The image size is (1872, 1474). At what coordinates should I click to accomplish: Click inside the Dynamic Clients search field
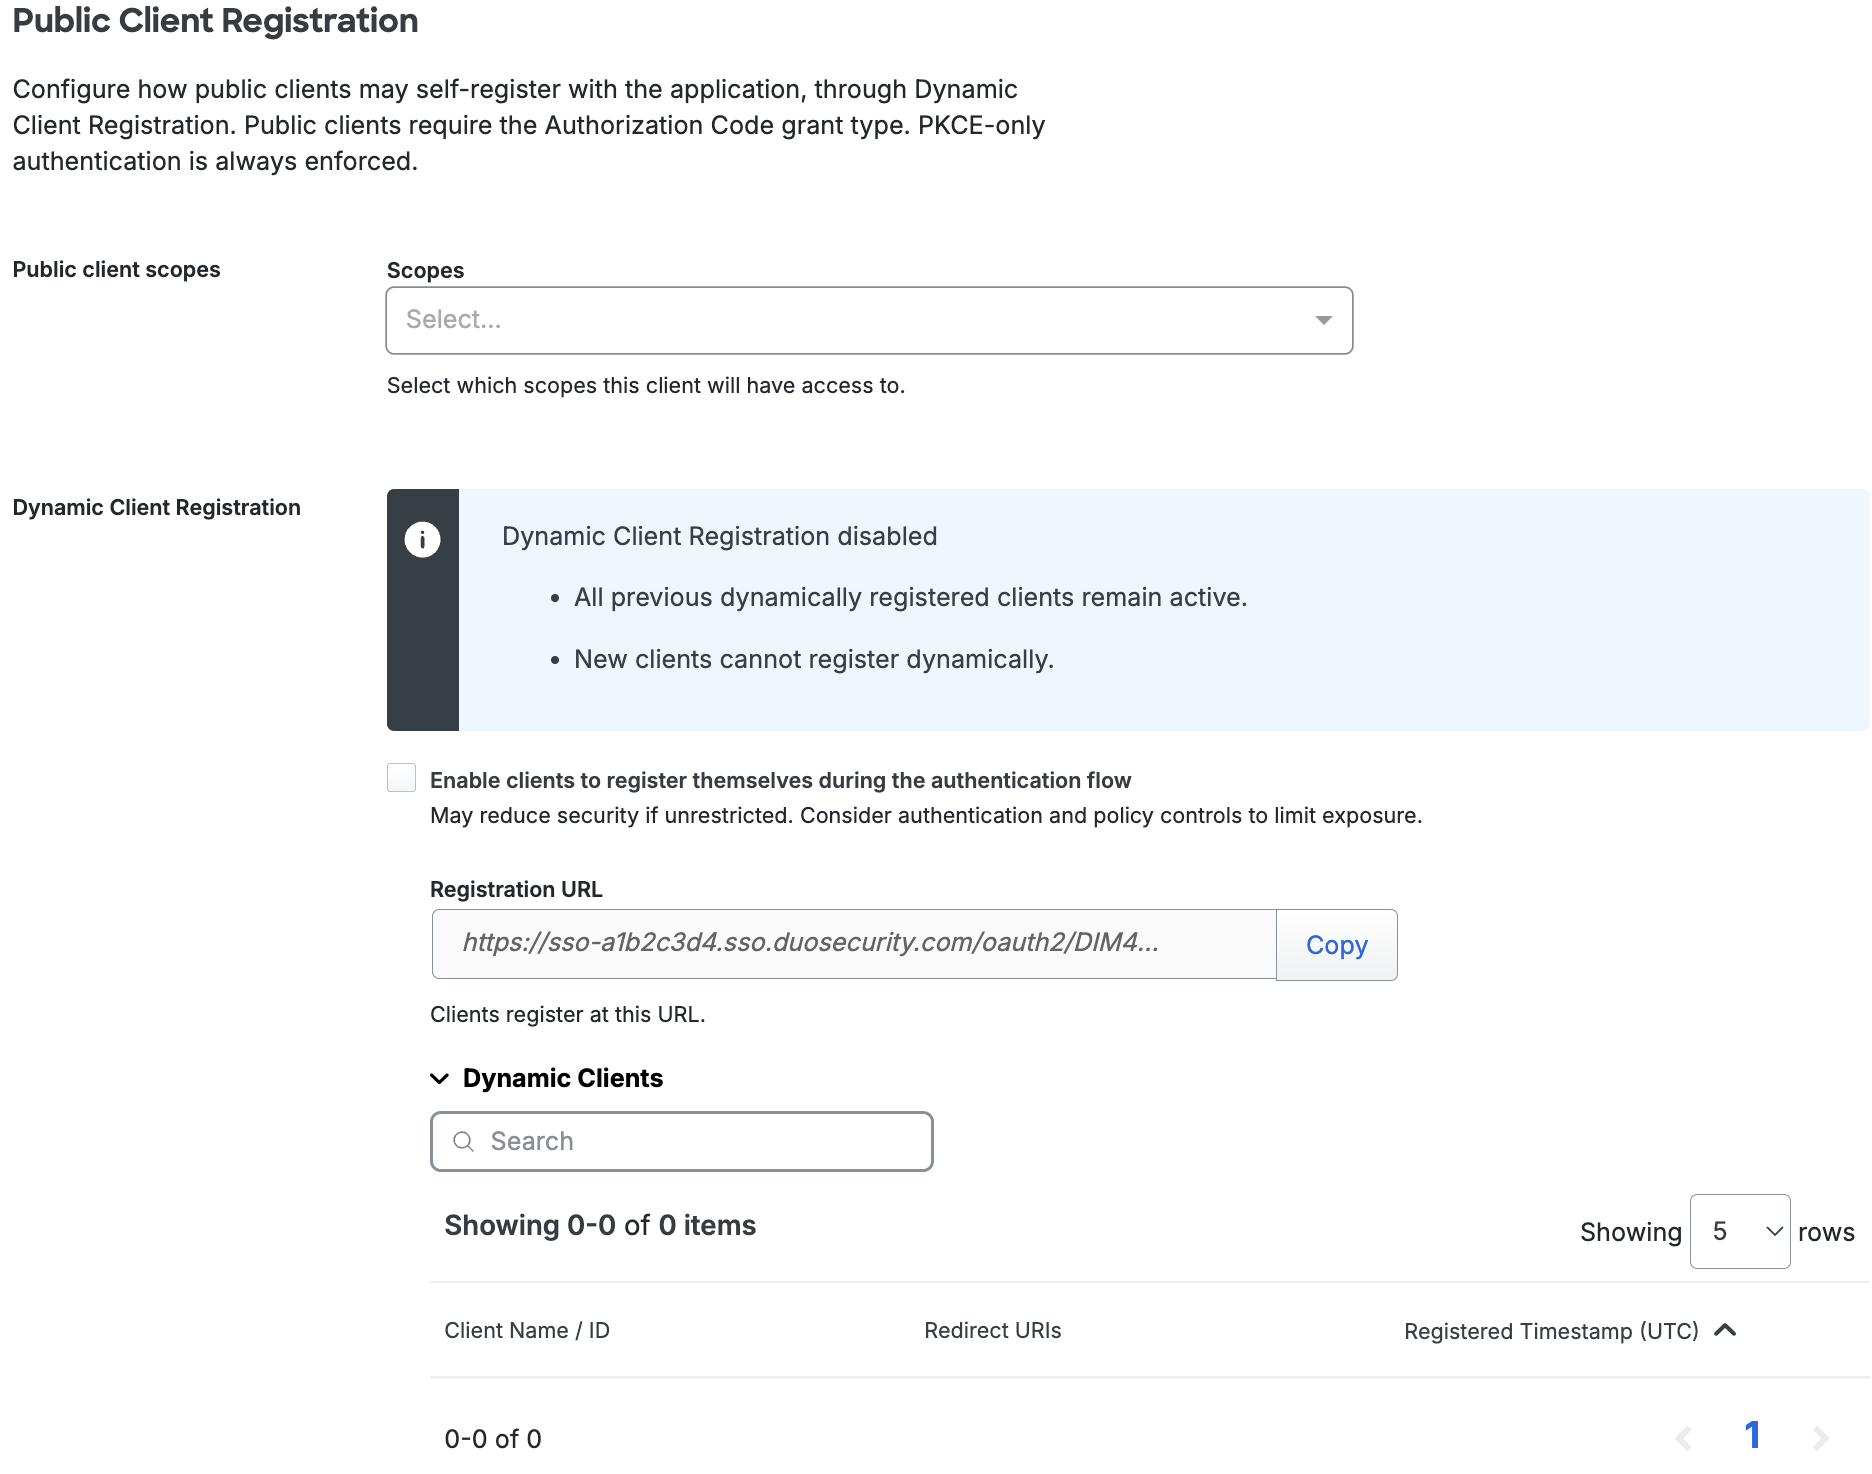681,1140
